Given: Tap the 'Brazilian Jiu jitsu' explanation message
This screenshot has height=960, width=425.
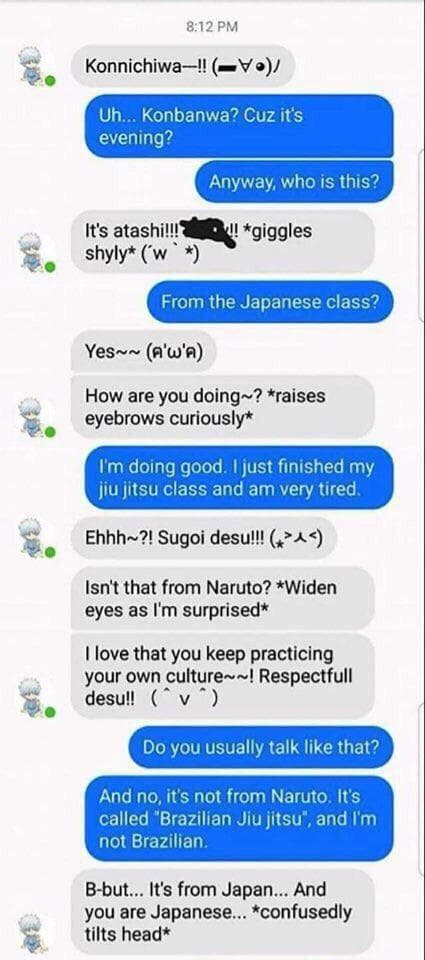Looking at the screenshot, I should (x=238, y=819).
